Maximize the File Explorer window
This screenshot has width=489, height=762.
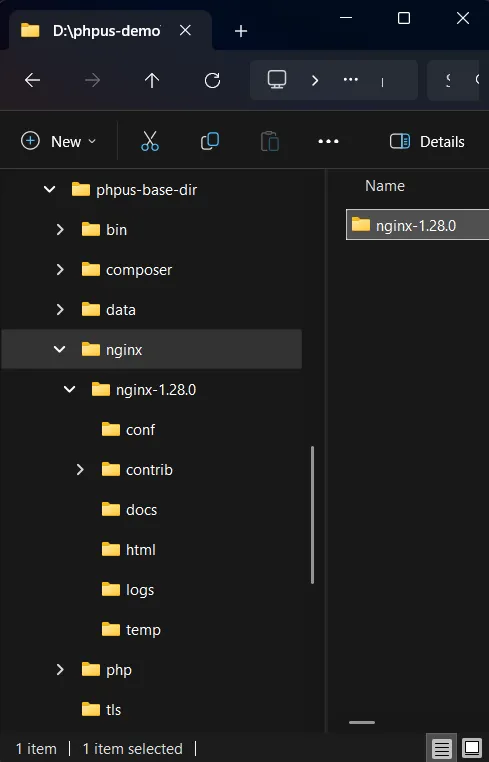[x=404, y=18]
